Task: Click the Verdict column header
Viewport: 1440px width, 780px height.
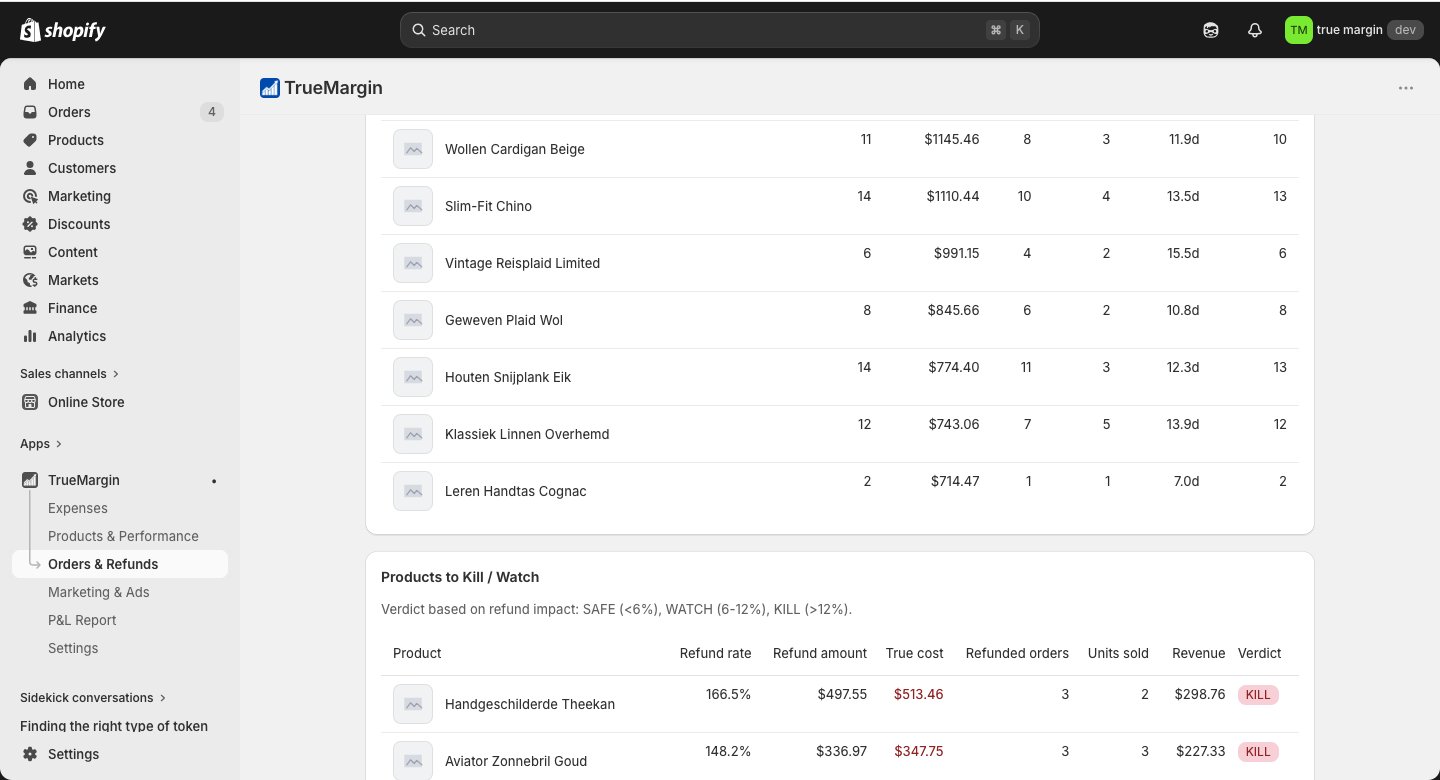Action: (1259, 653)
